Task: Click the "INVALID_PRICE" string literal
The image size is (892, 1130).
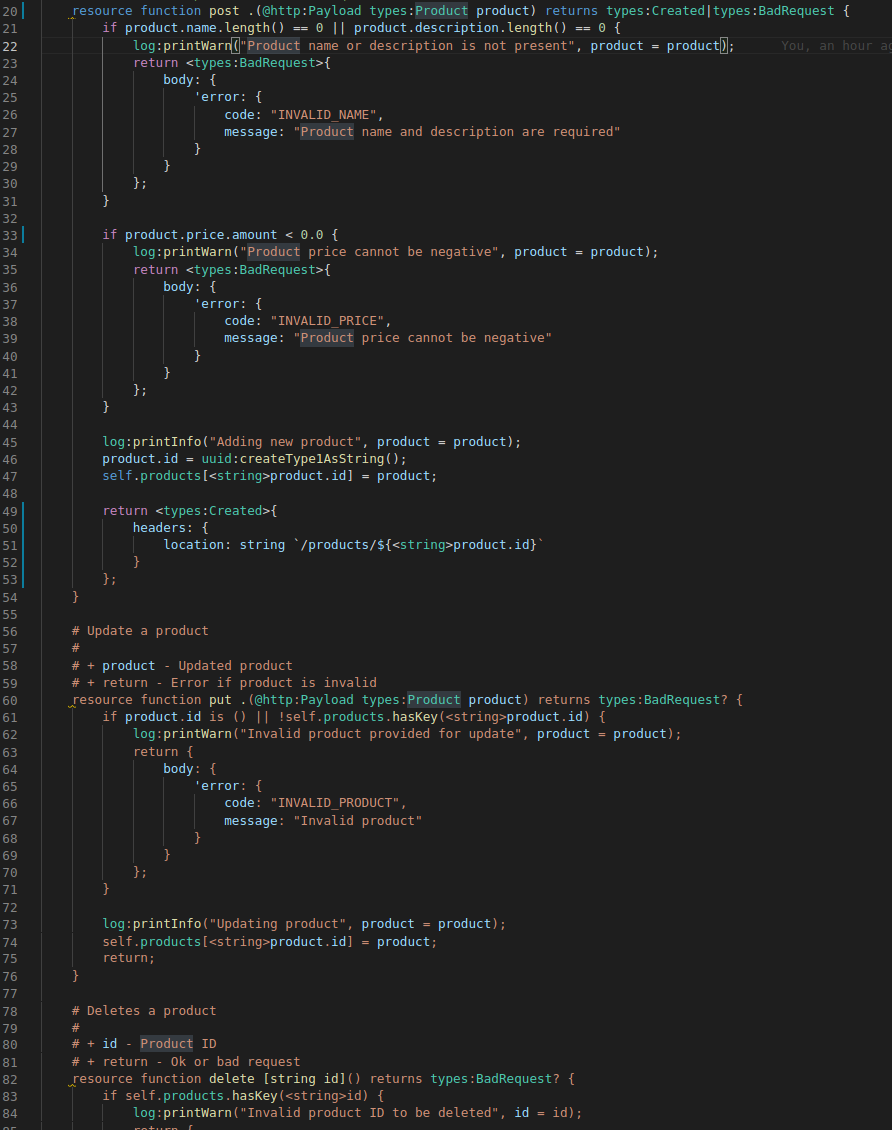Action: point(328,321)
